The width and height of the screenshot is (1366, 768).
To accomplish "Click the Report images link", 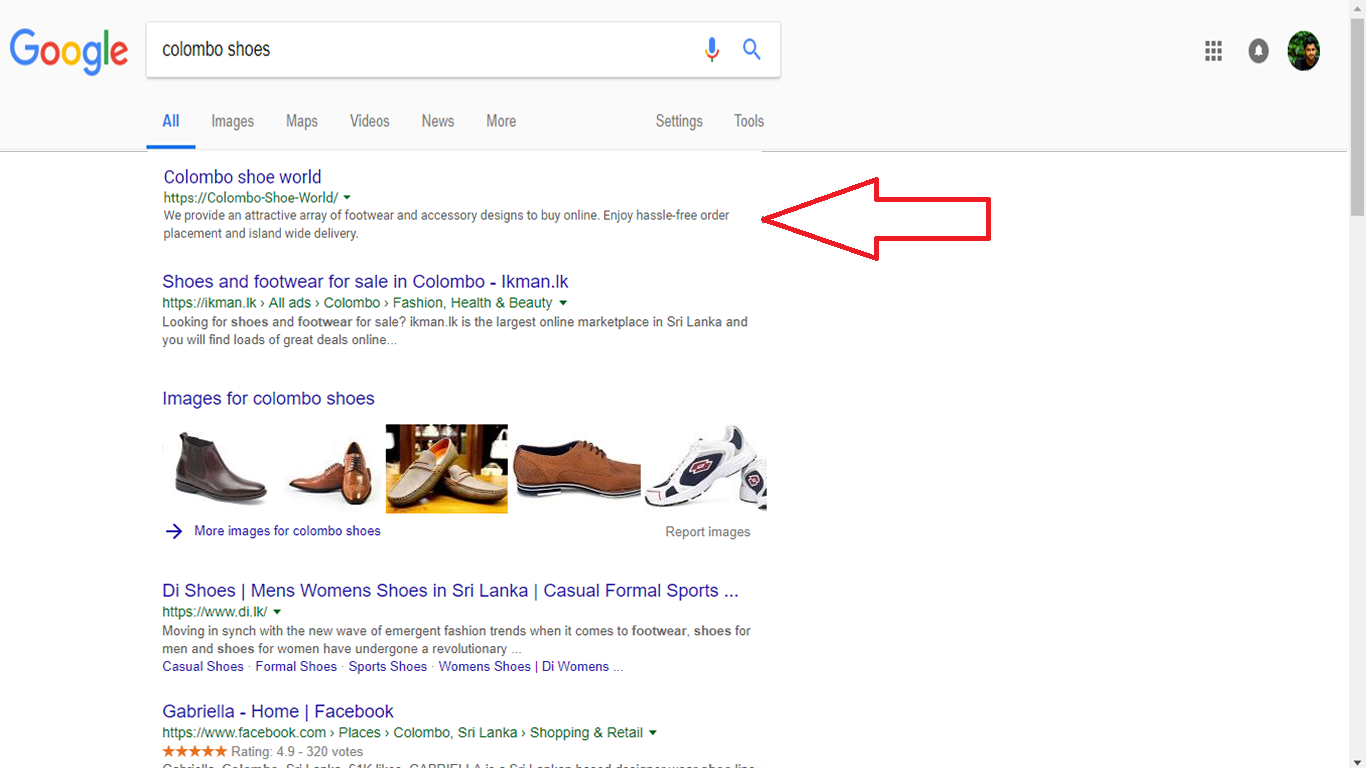I will 708,532.
